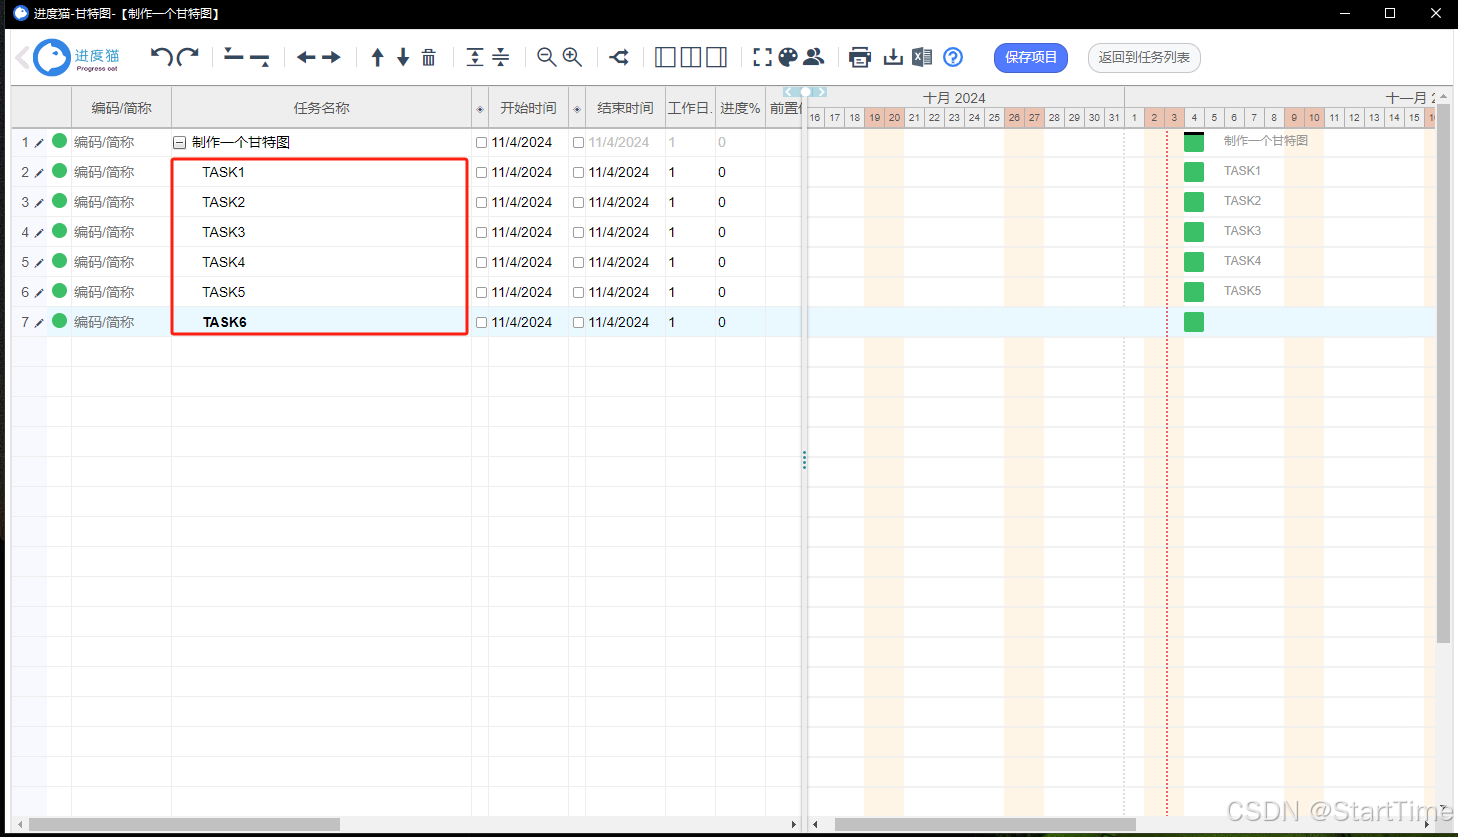Click the left grid horizontal scrollbar
The width and height of the screenshot is (1458, 837).
pyautogui.click(x=184, y=824)
